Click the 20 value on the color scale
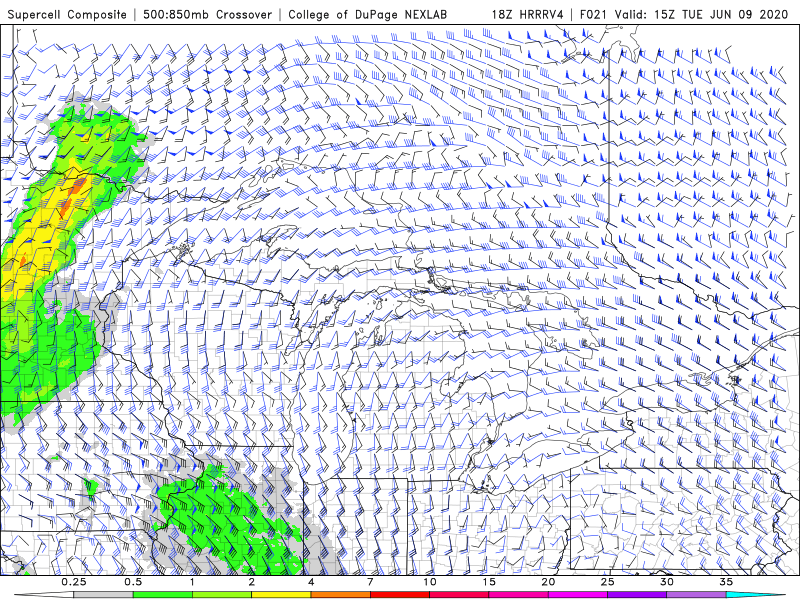800x600 pixels. pyautogui.click(x=548, y=582)
